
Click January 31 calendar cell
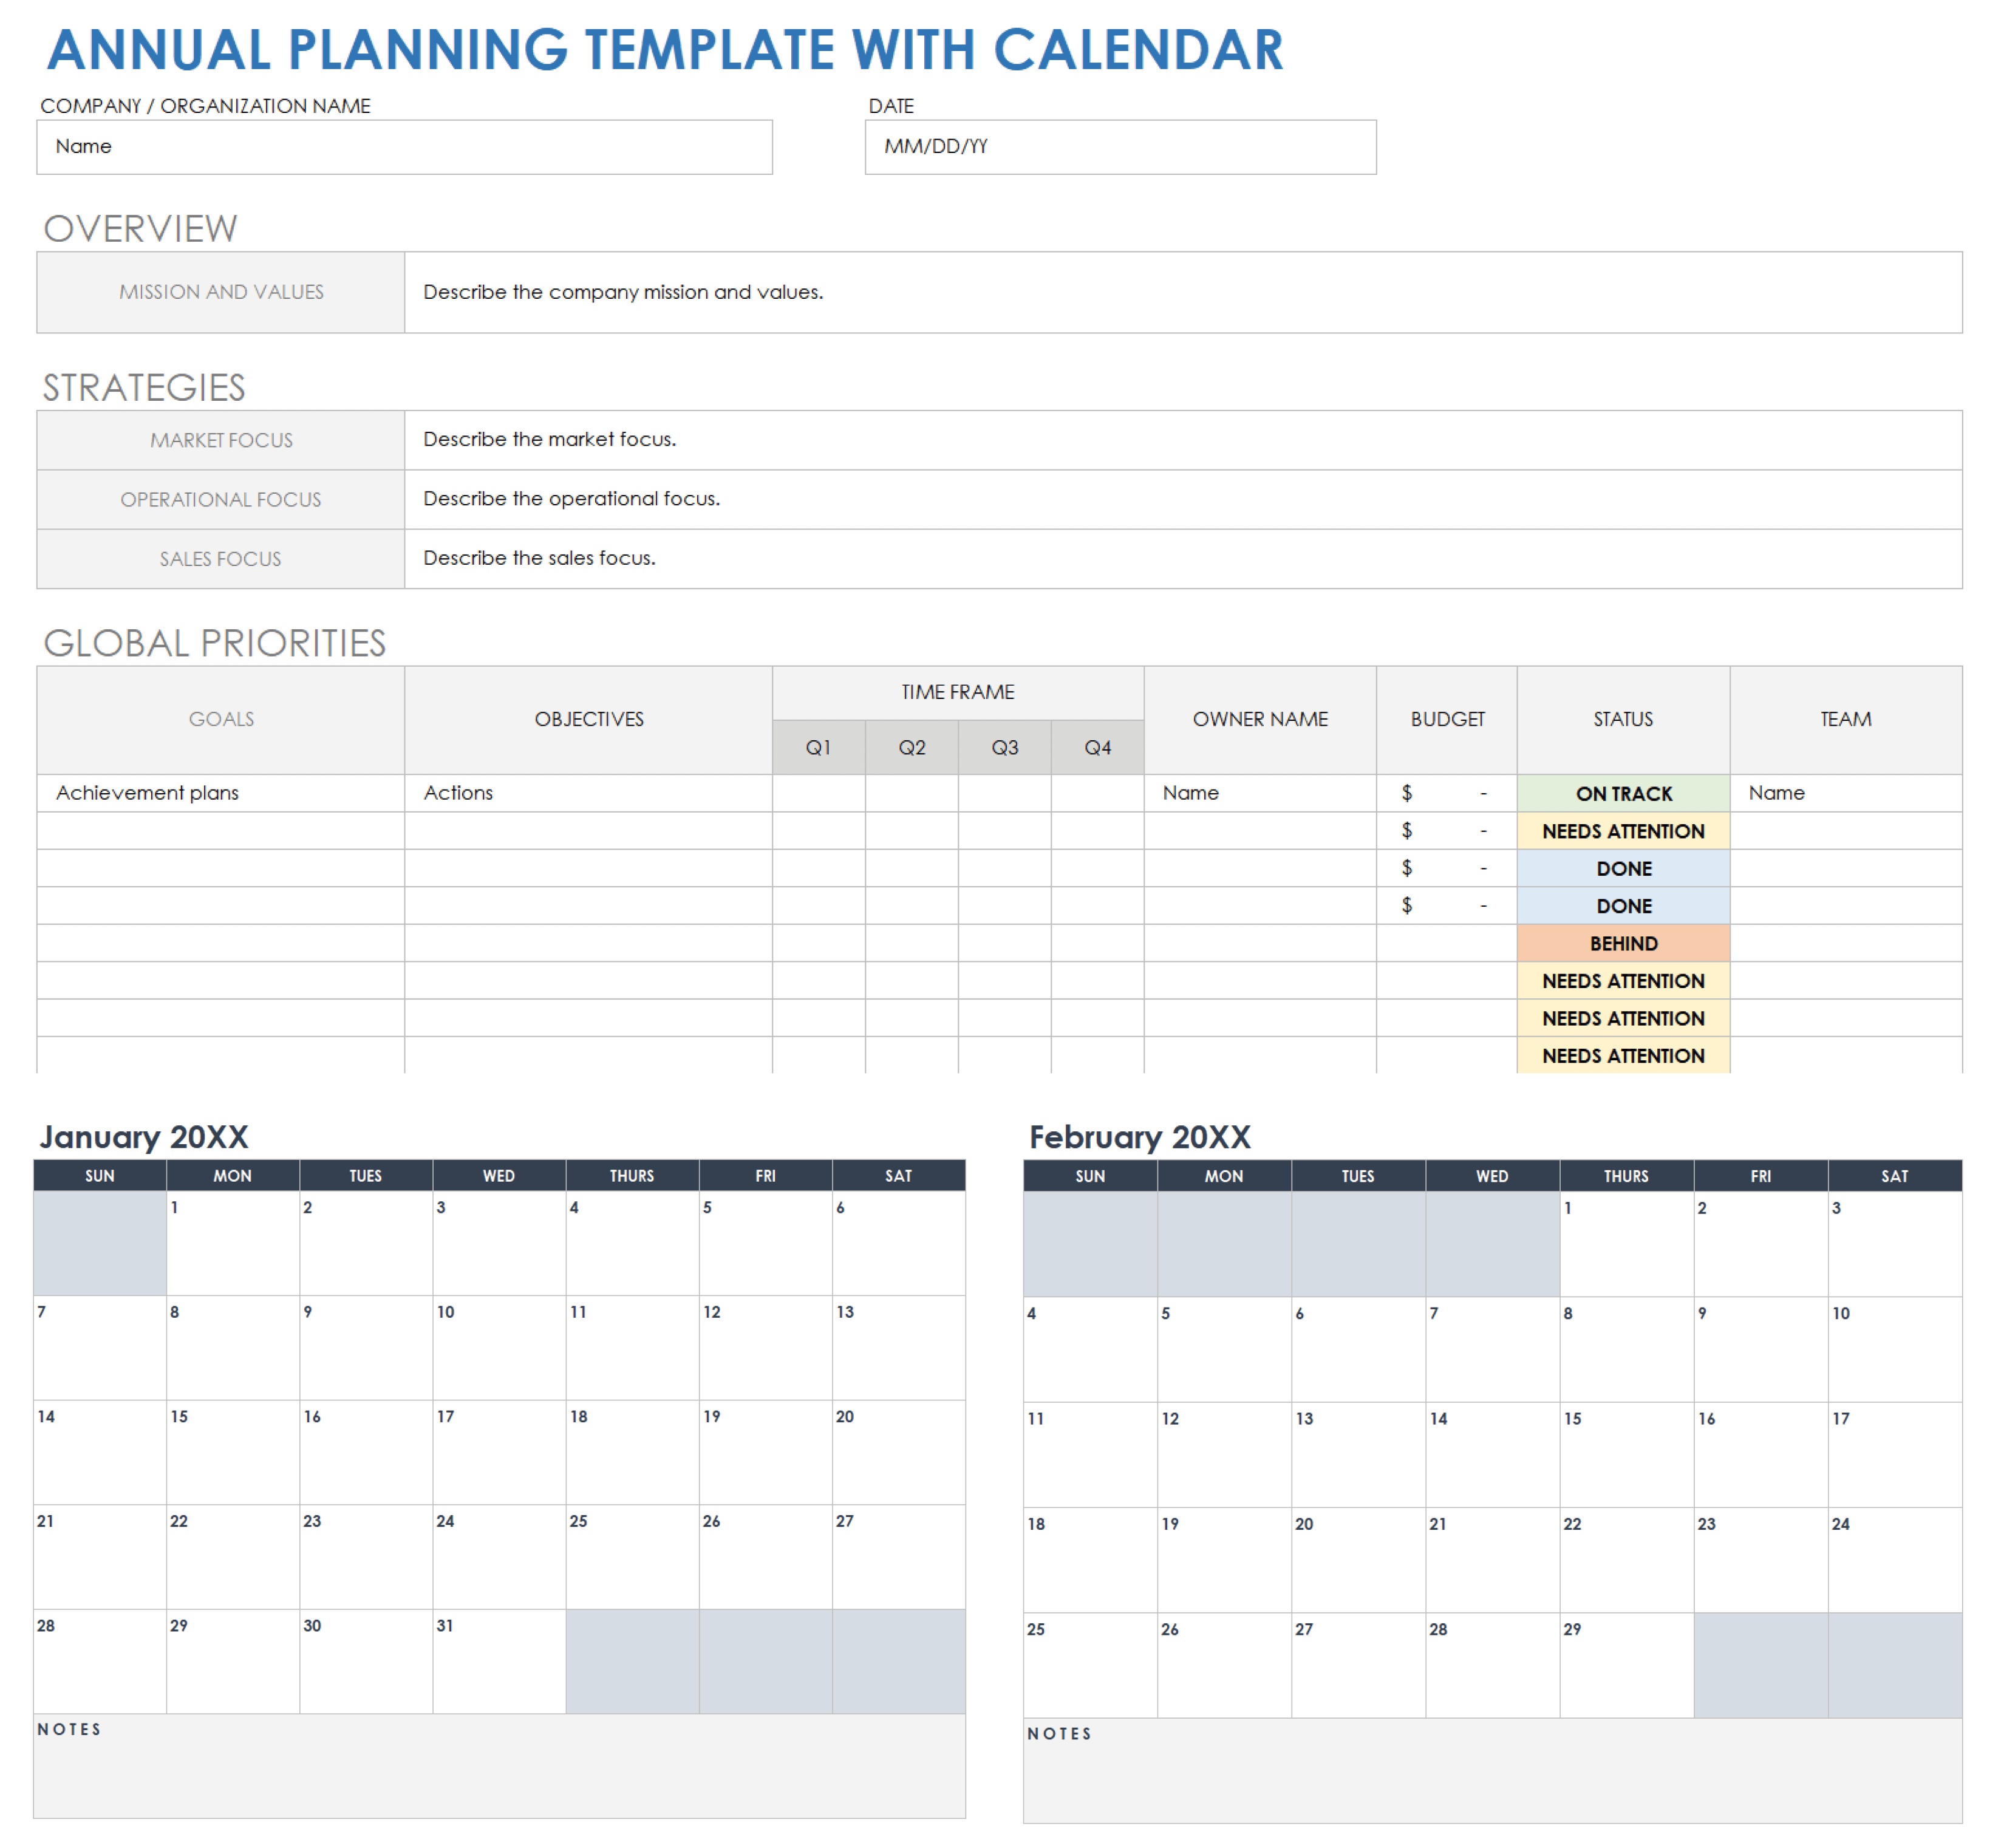pos(499,1661)
